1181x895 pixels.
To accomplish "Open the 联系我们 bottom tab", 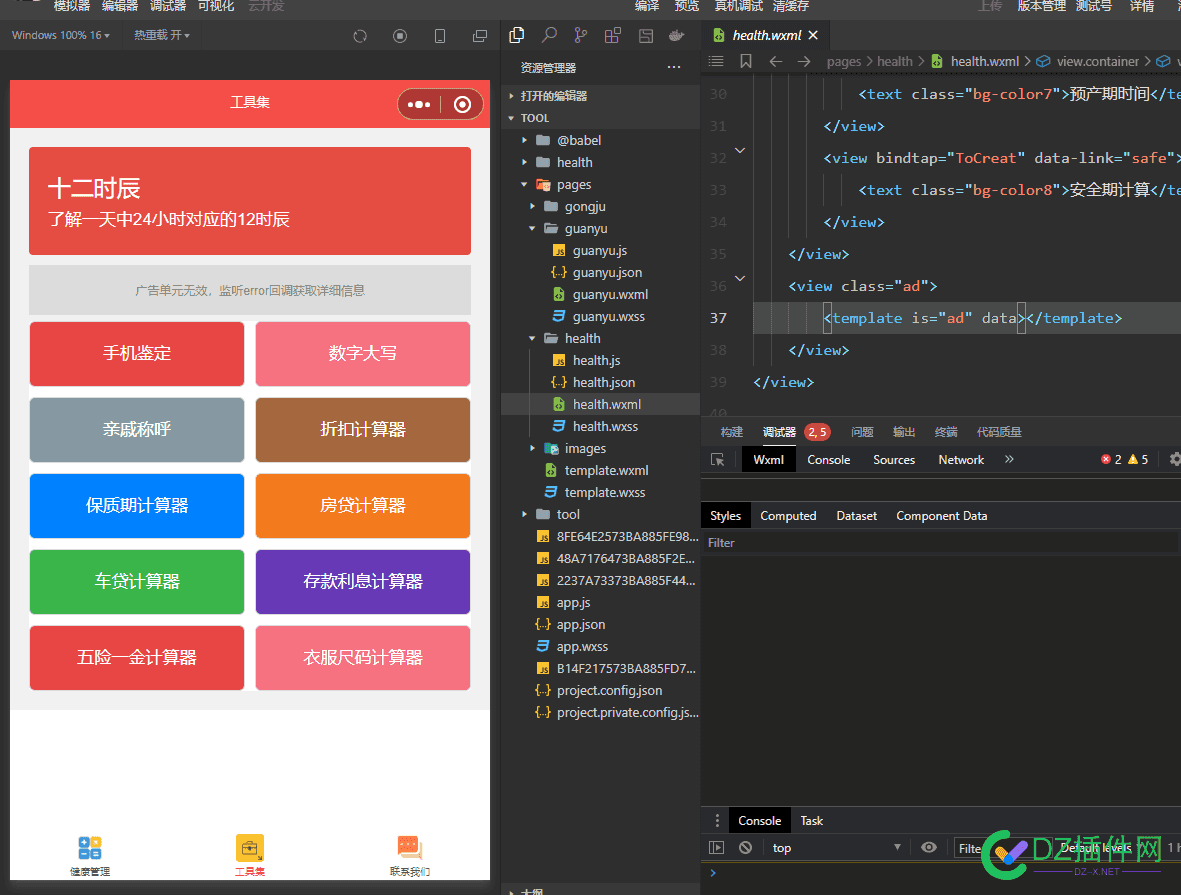I will tap(410, 857).
